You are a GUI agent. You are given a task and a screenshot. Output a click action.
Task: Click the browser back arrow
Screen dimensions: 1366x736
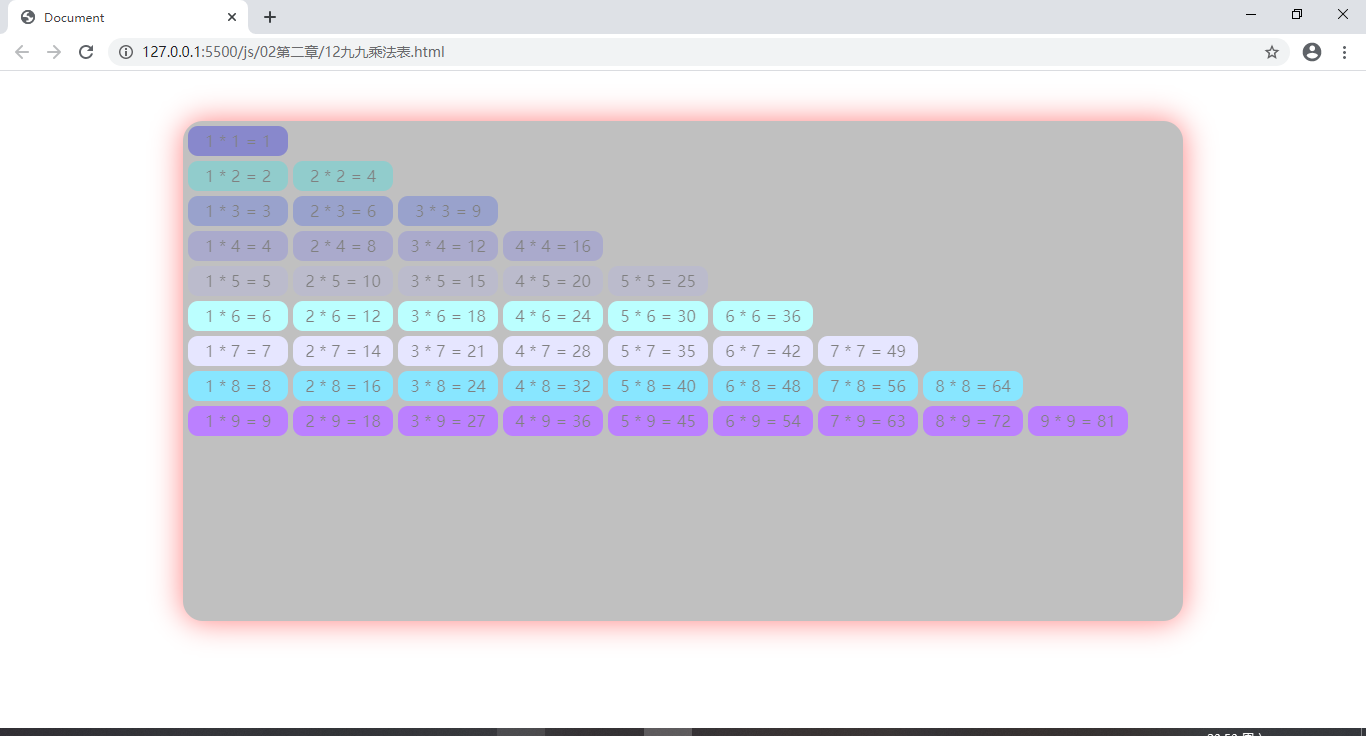tap(22, 52)
